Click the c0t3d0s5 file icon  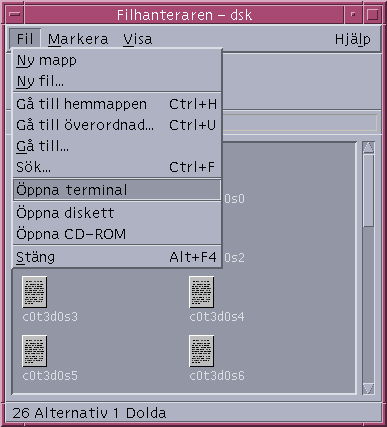coord(34,351)
